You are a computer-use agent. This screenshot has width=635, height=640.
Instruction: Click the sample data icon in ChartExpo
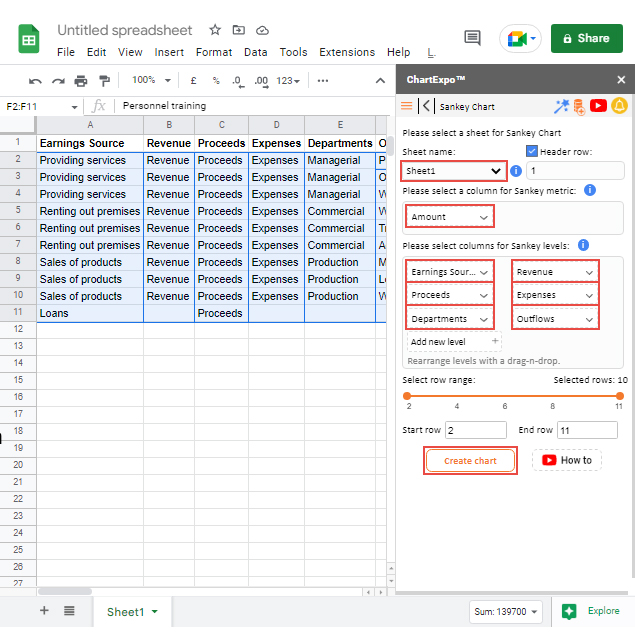point(579,107)
